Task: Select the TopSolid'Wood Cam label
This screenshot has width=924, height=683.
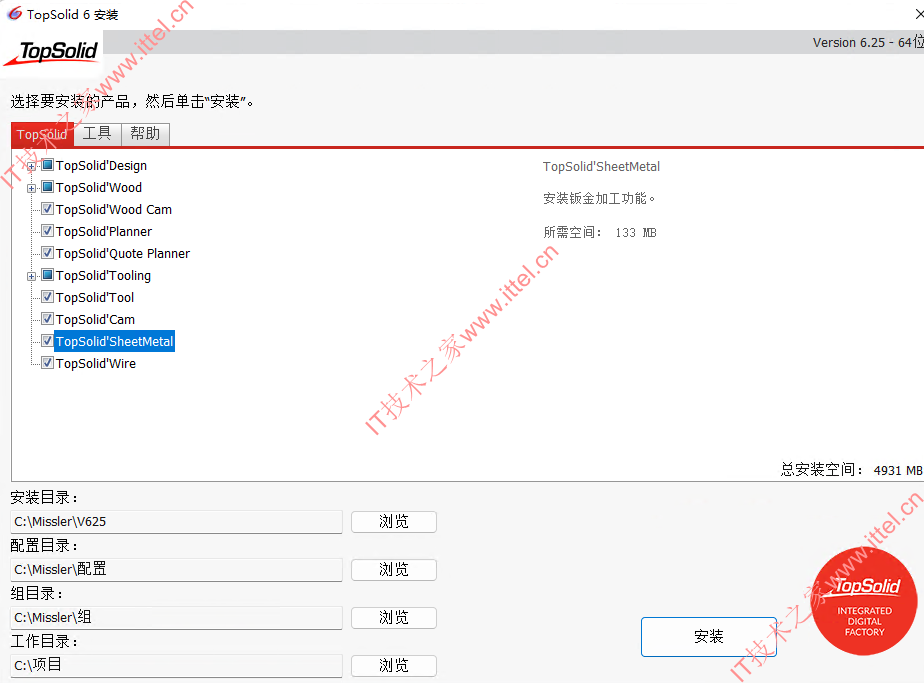Action: 114,210
